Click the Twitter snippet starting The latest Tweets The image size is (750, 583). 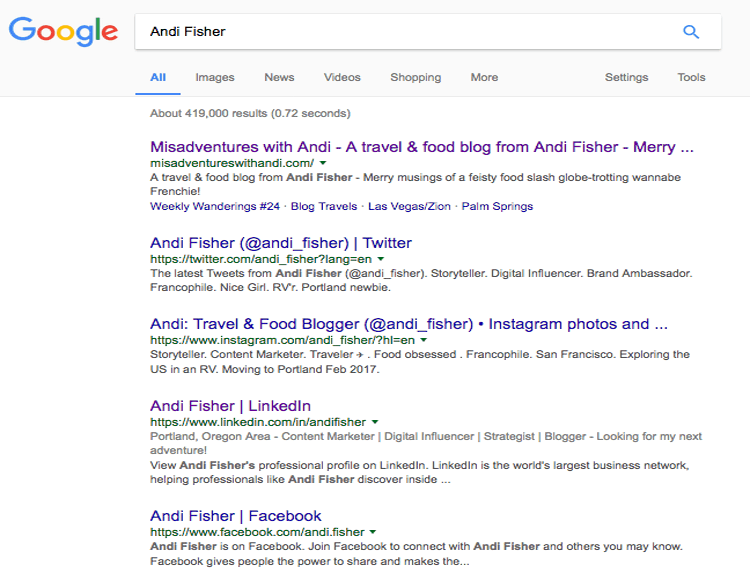(421, 280)
